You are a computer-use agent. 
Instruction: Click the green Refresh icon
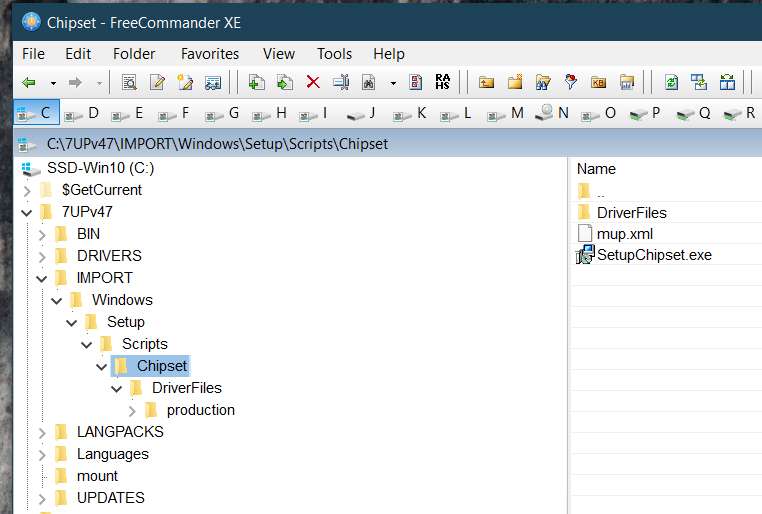(672, 82)
